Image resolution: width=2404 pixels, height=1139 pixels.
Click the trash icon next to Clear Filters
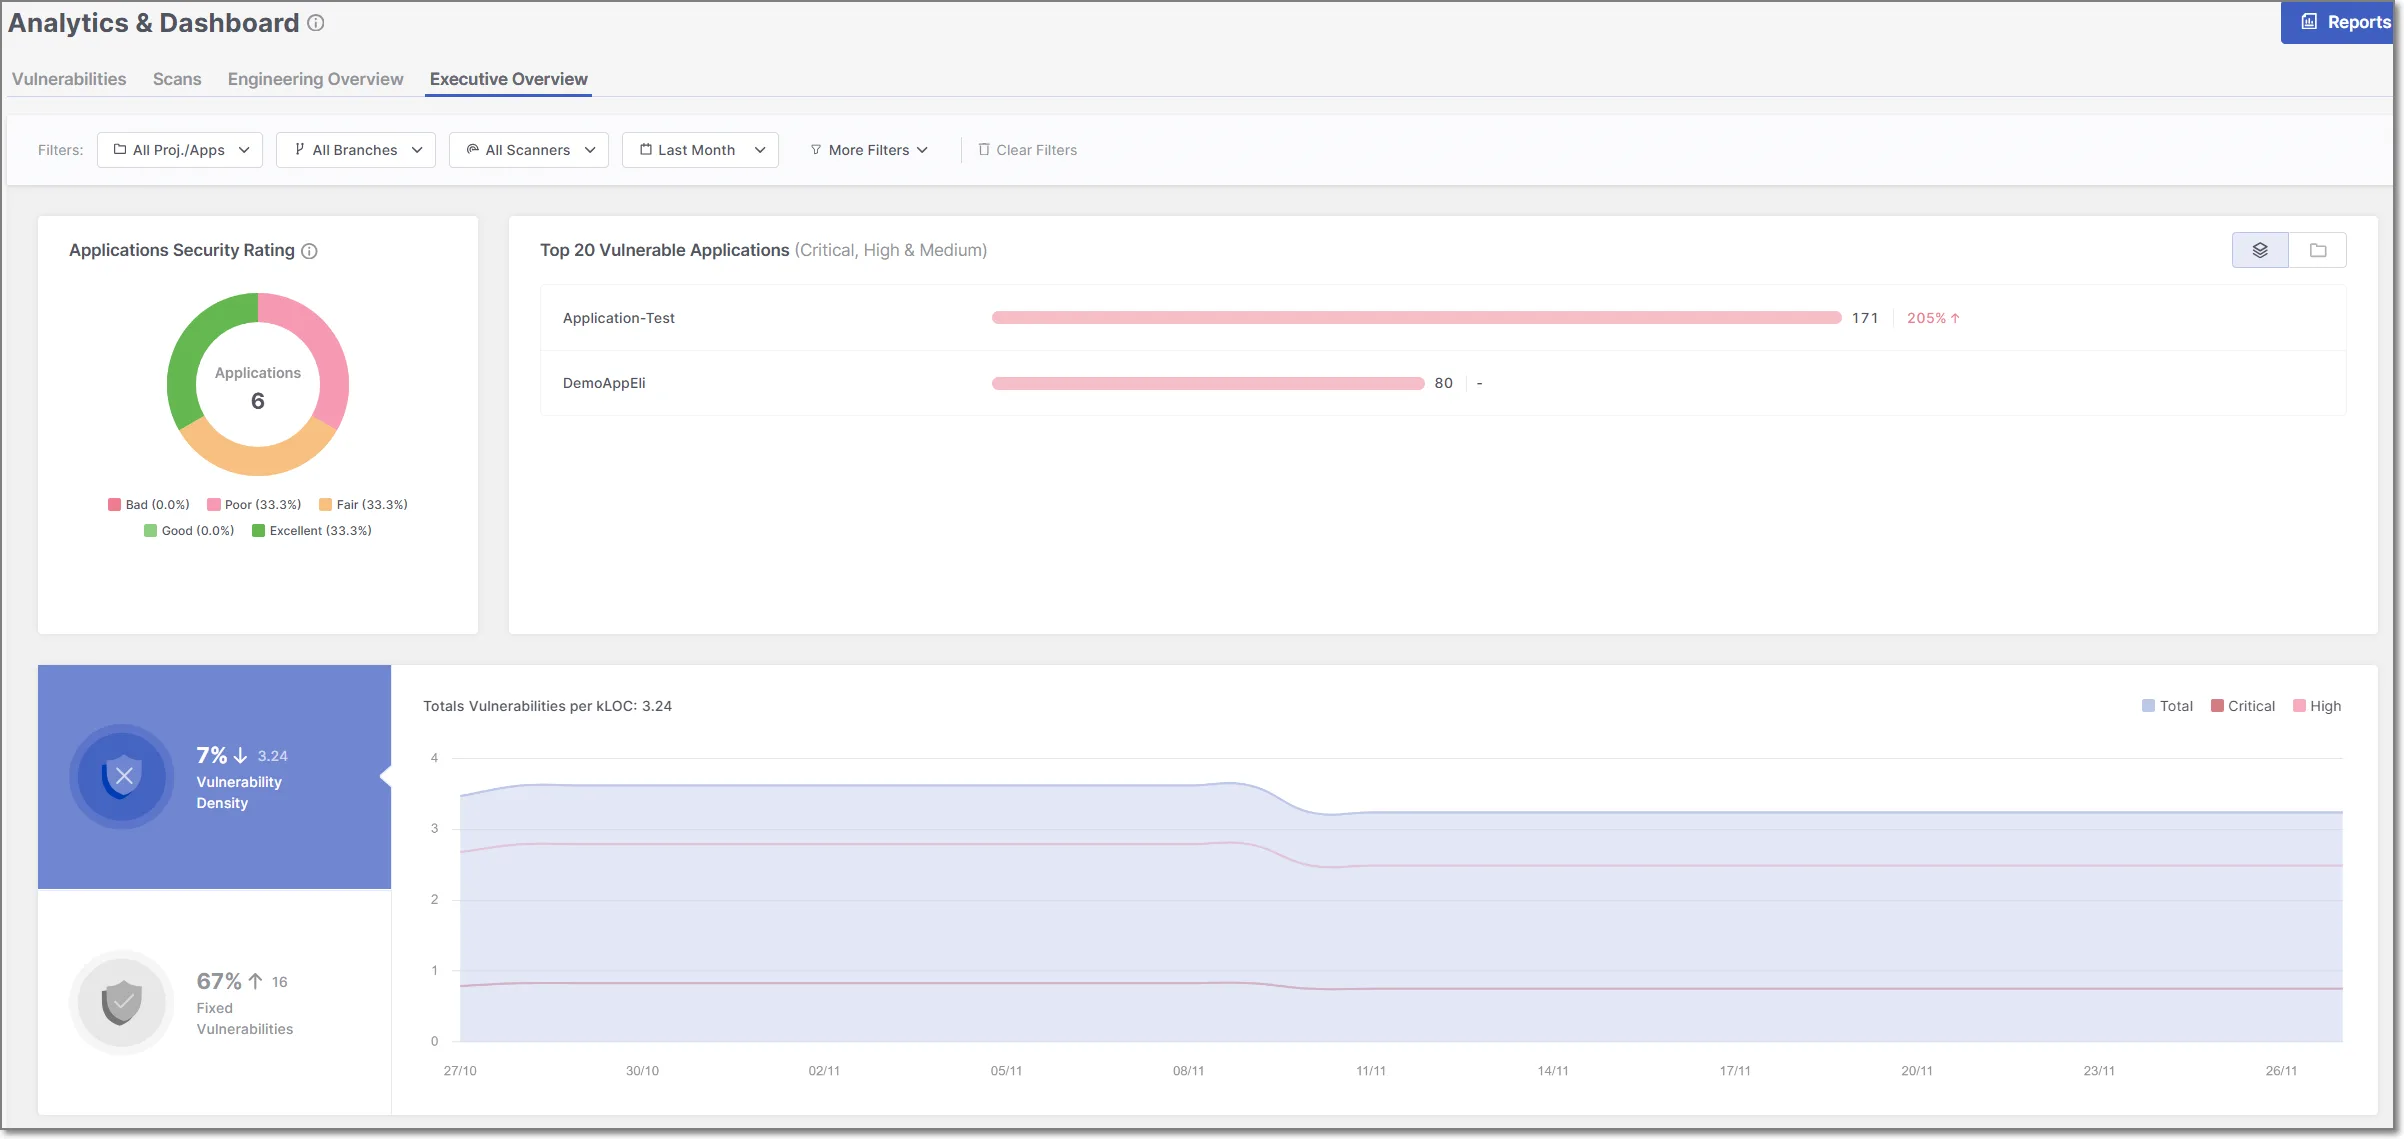(984, 149)
